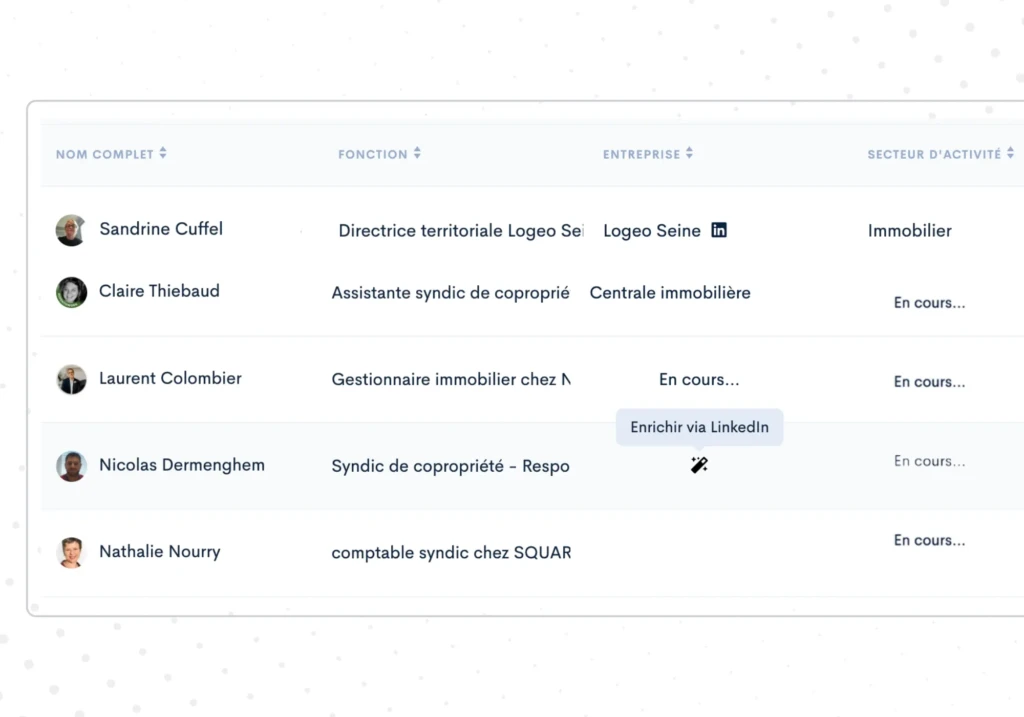Select Nicolas Dermenghem's avatar image
The image size is (1024, 717).
70,466
